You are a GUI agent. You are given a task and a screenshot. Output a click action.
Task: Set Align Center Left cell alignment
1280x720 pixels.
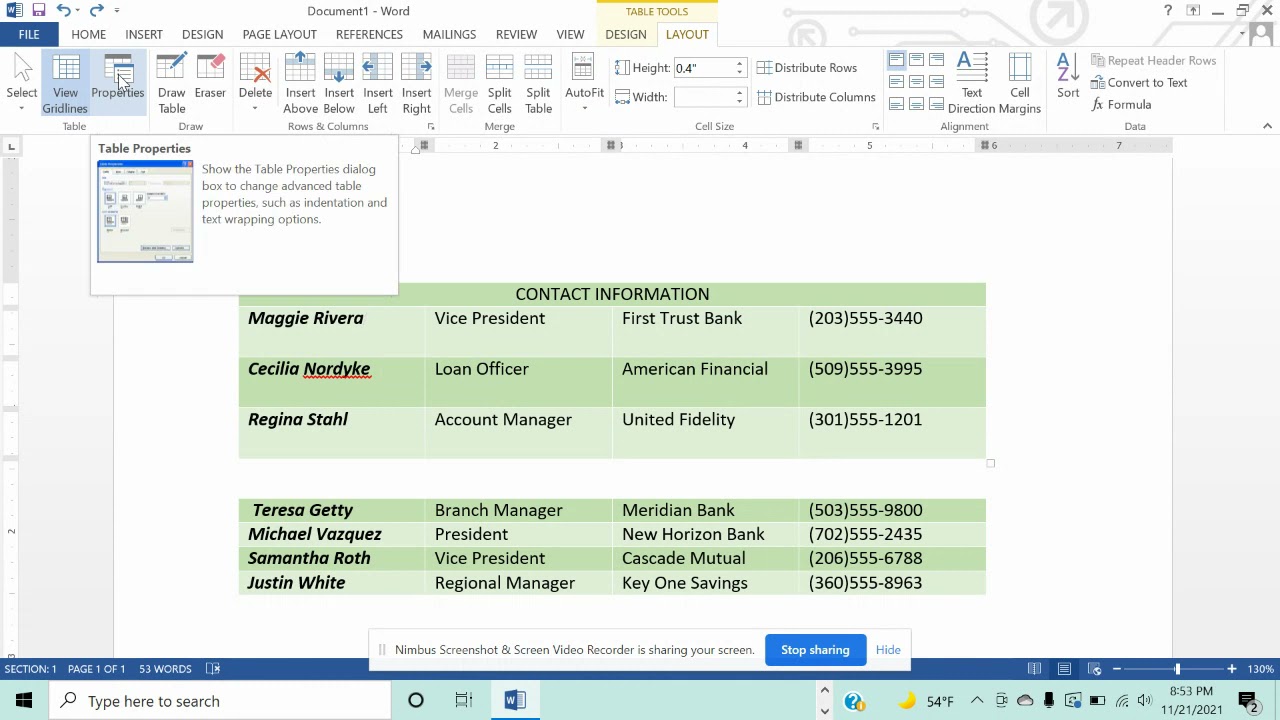[x=896, y=82]
